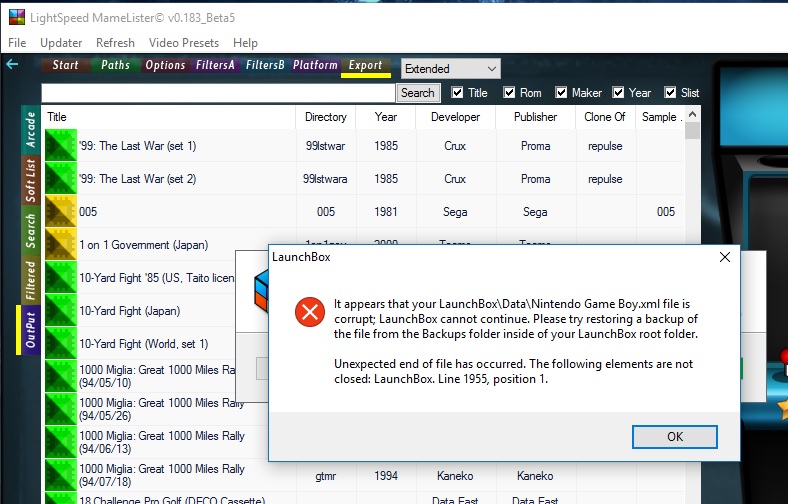Click the LightSpeed MameLister app icon

click(x=17, y=18)
